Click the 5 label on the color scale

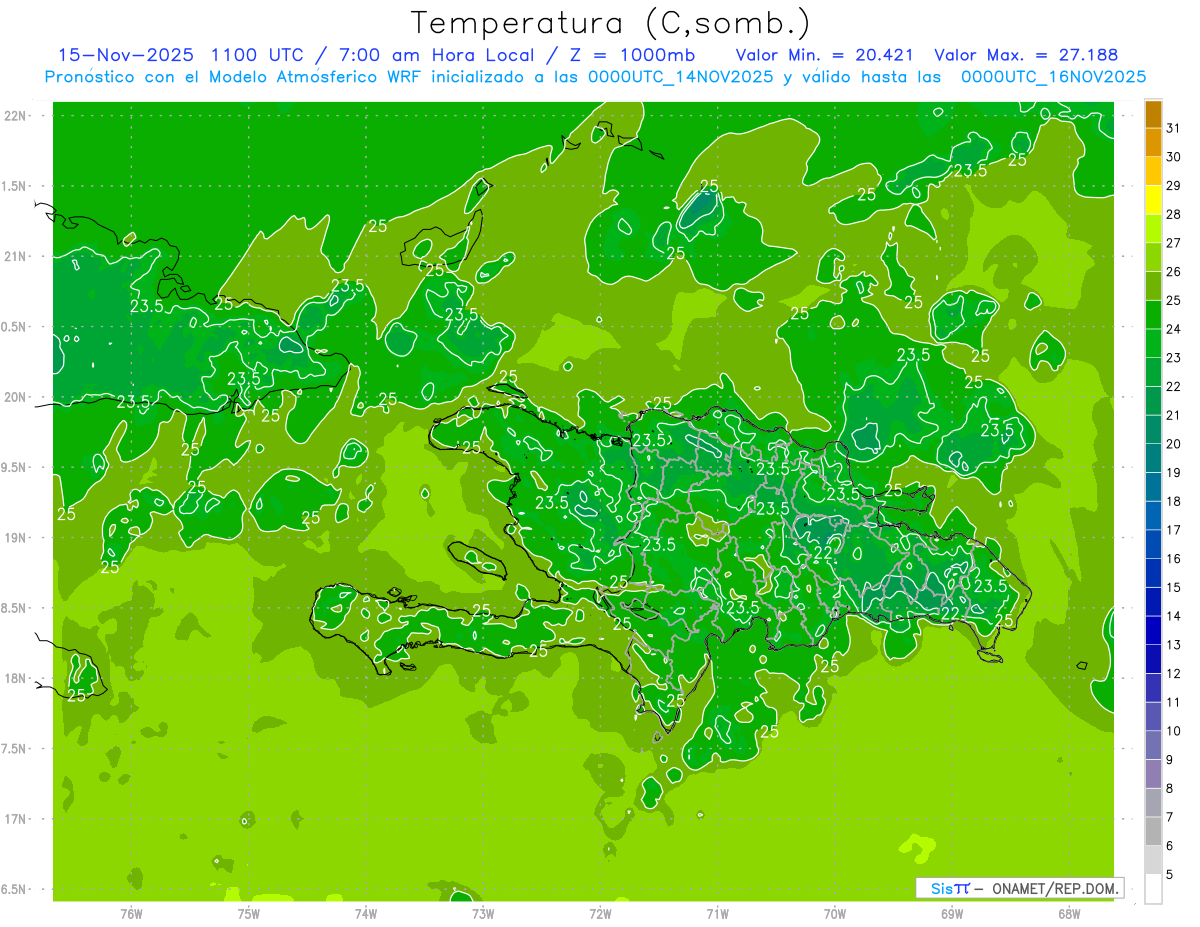(x=1169, y=875)
